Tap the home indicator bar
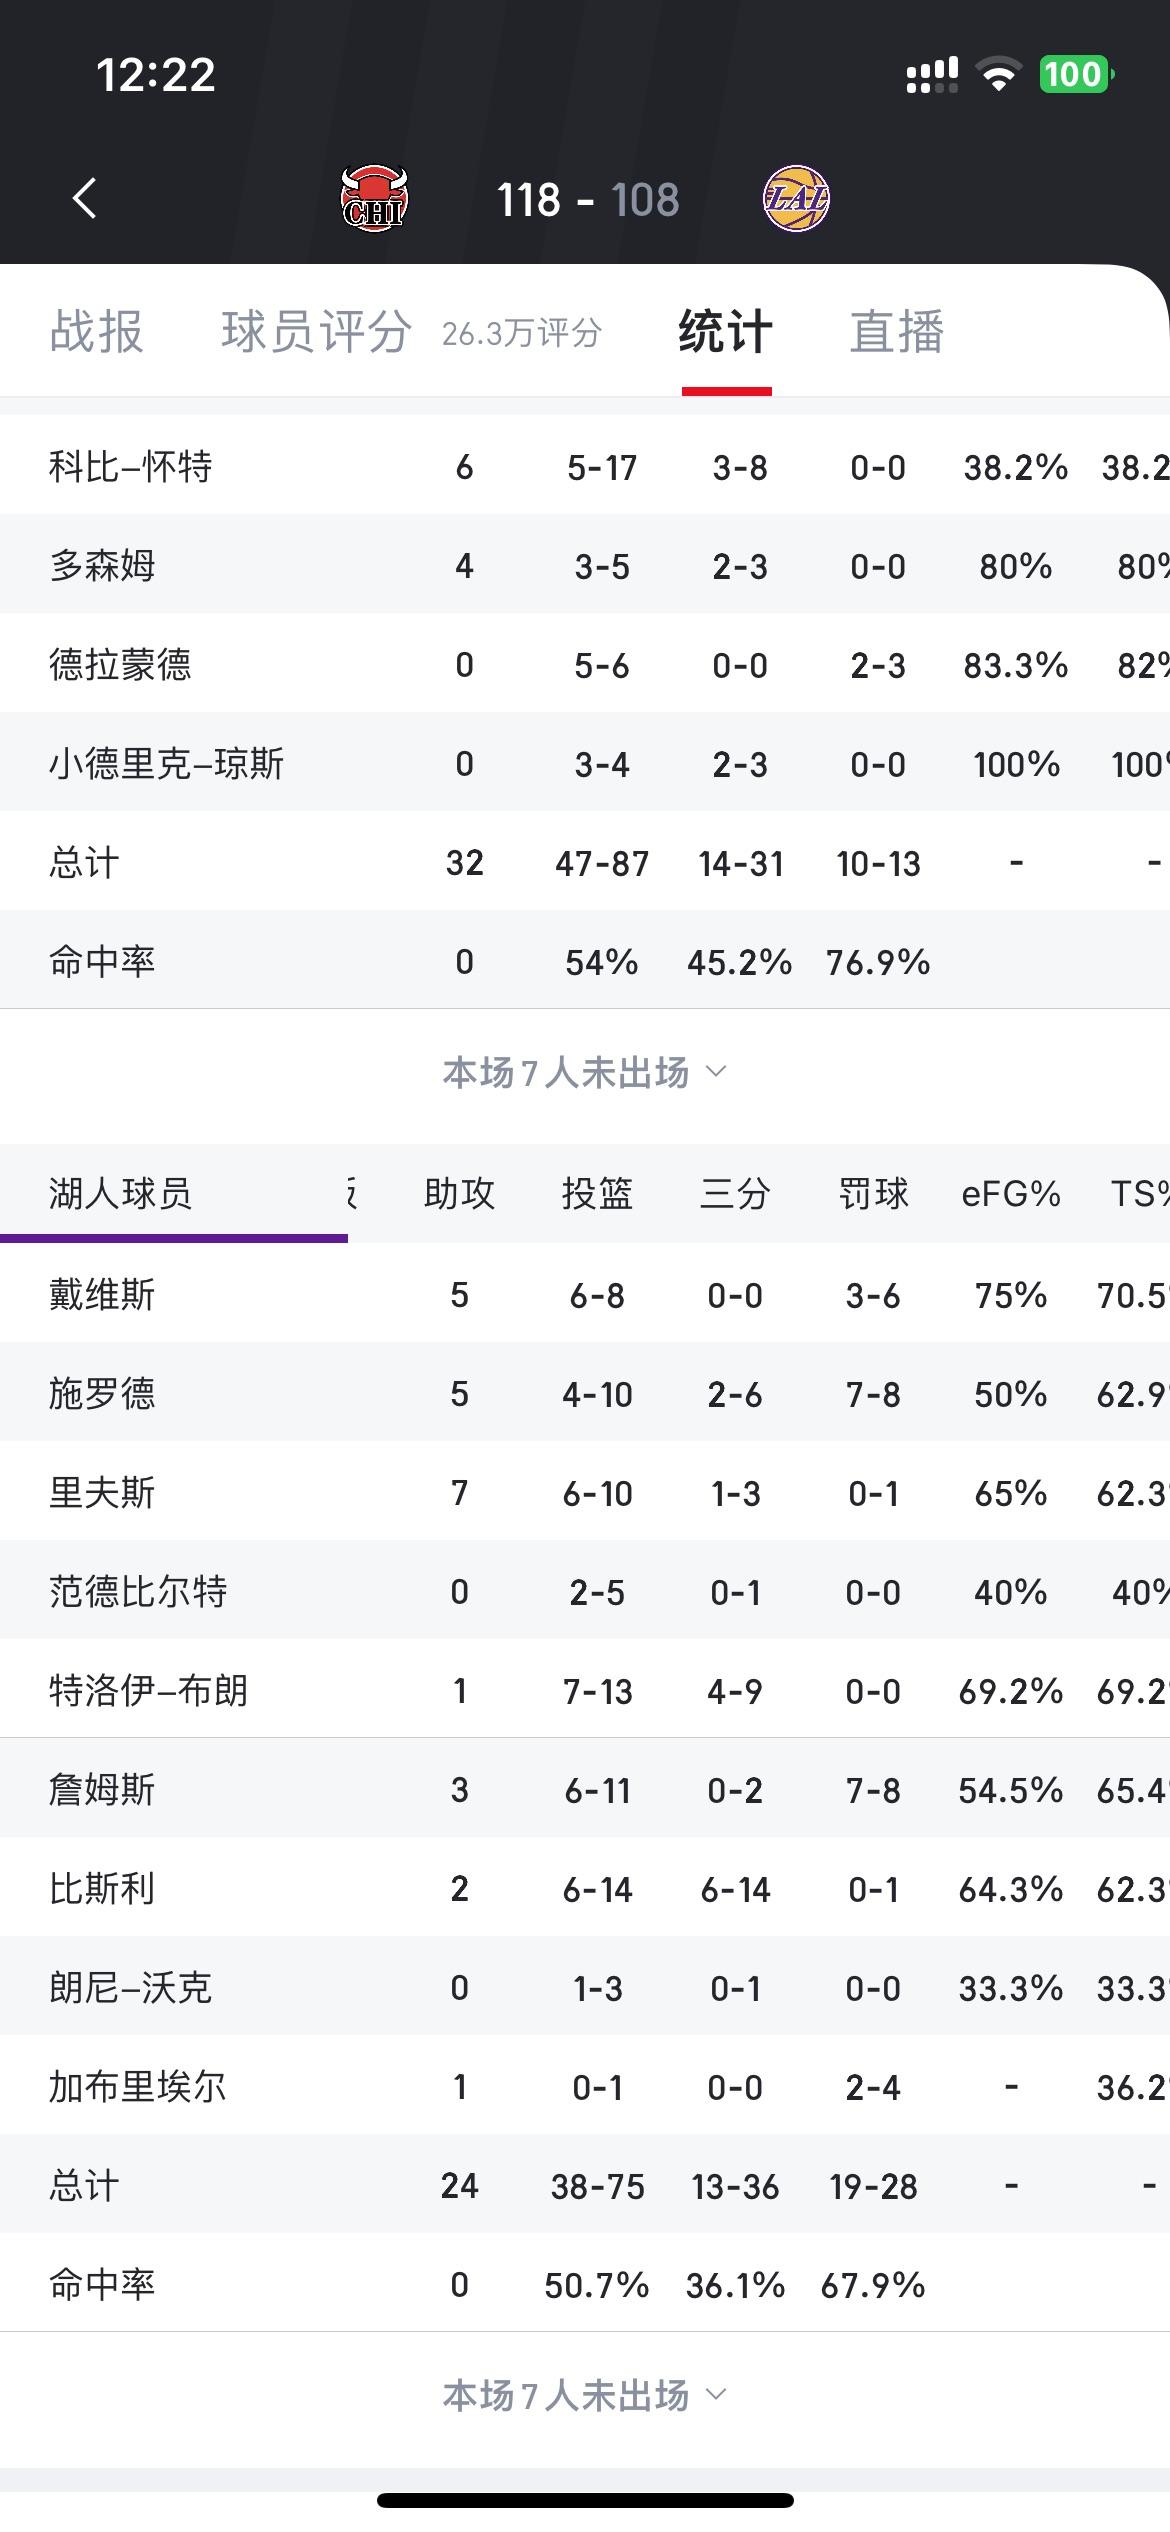The image size is (1170, 2532). [x=585, y=2500]
